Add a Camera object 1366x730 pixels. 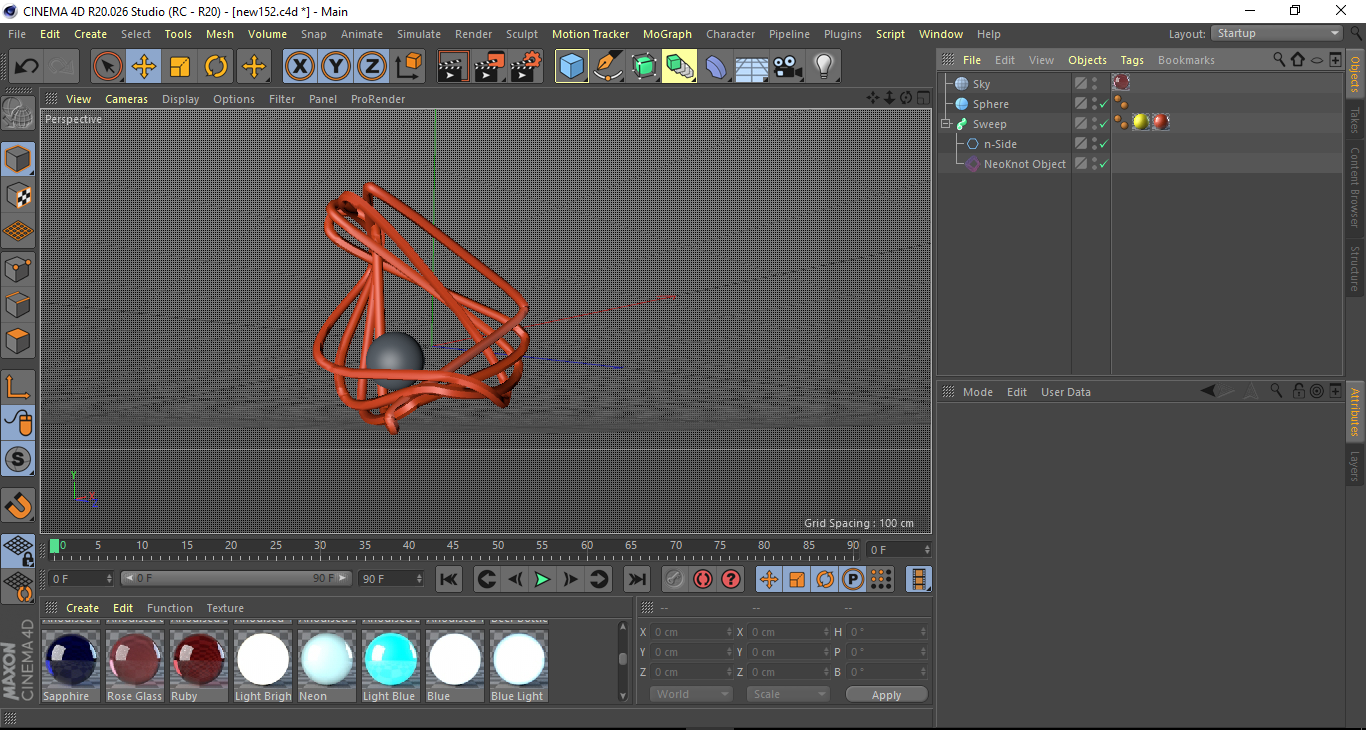coord(787,67)
